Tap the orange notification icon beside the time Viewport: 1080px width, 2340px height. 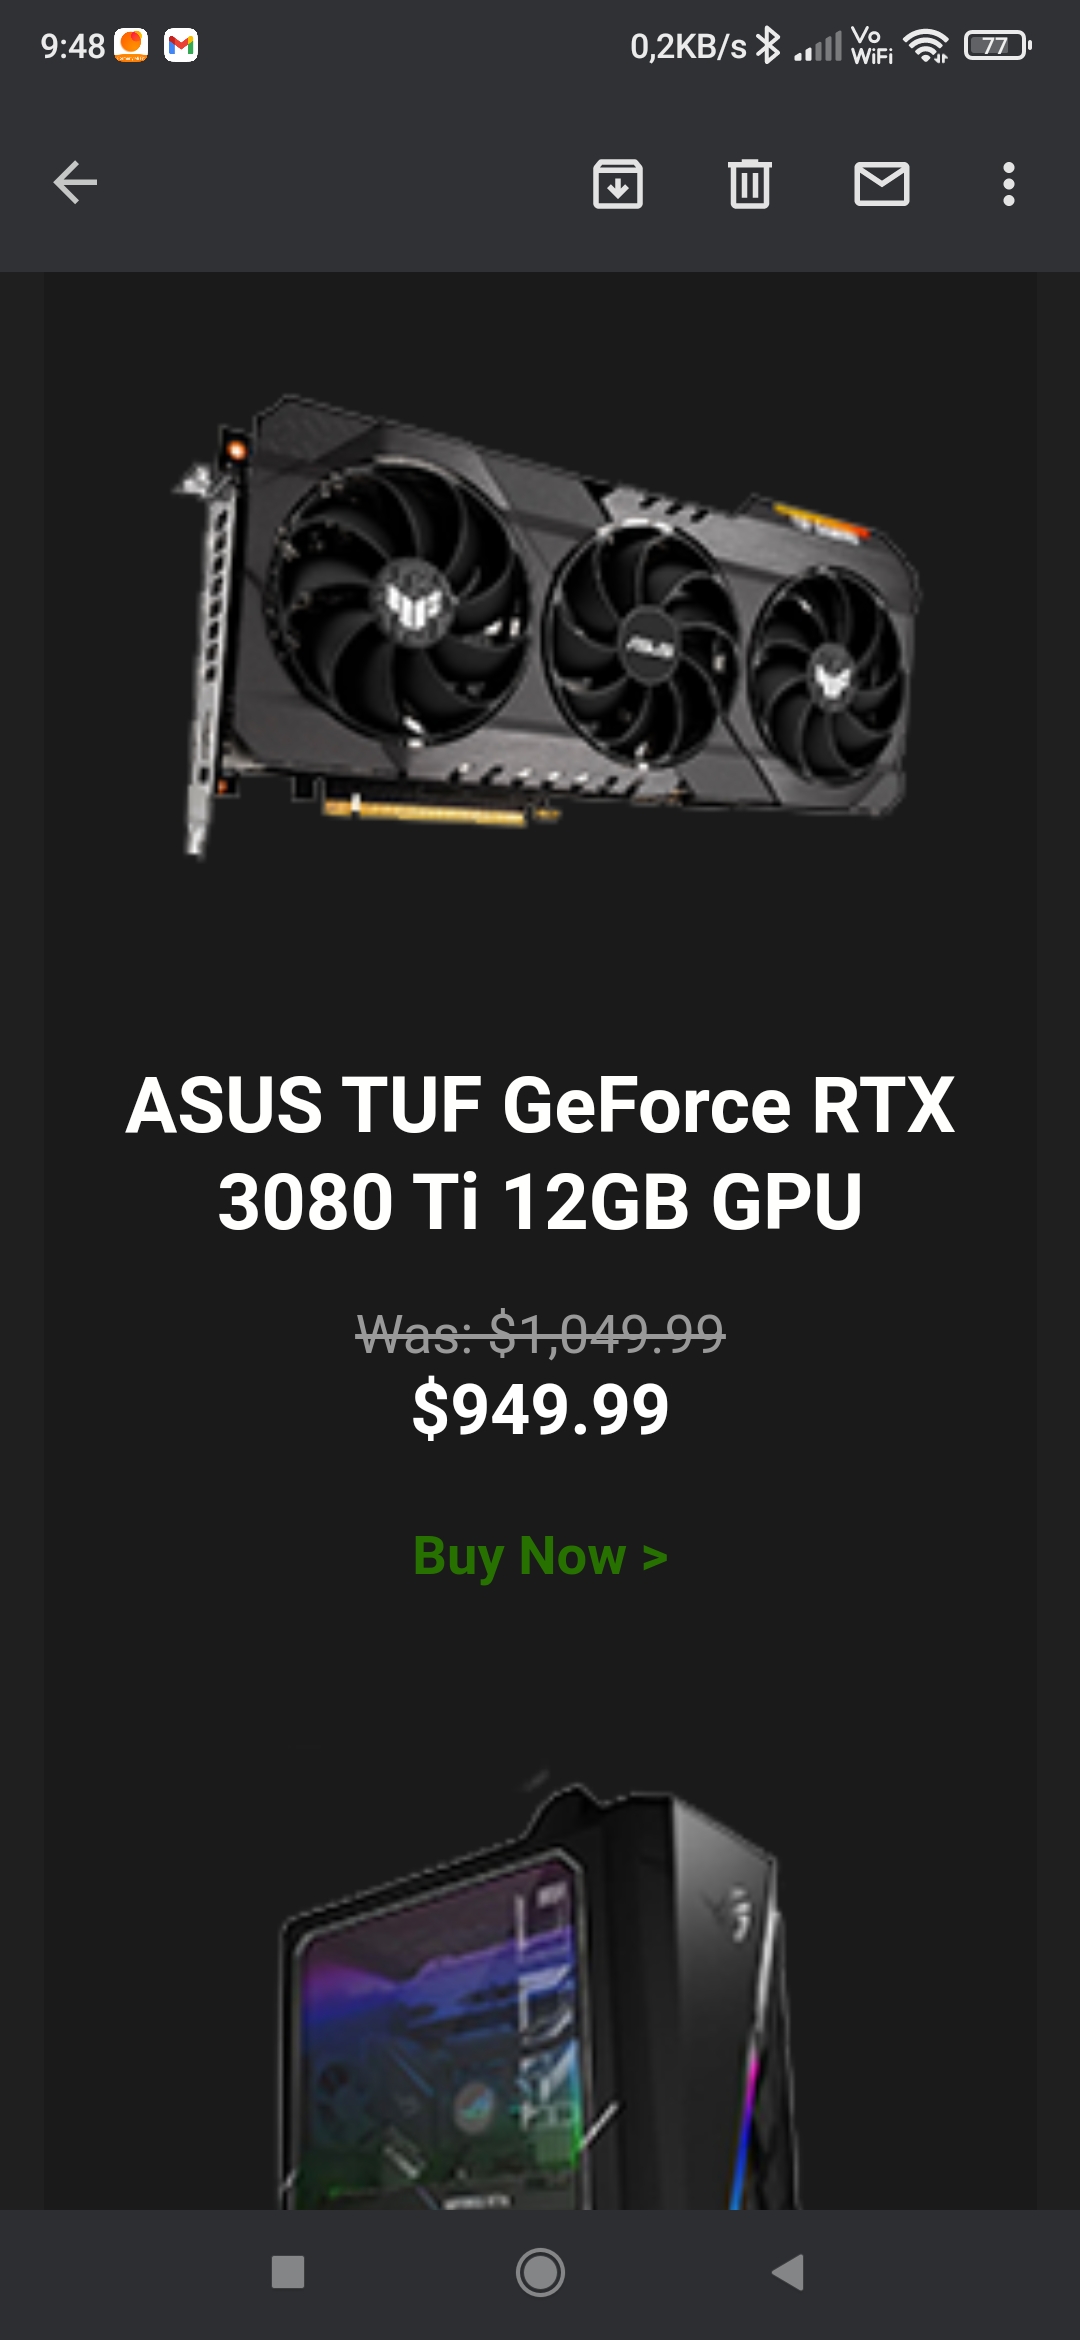coord(131,45)
